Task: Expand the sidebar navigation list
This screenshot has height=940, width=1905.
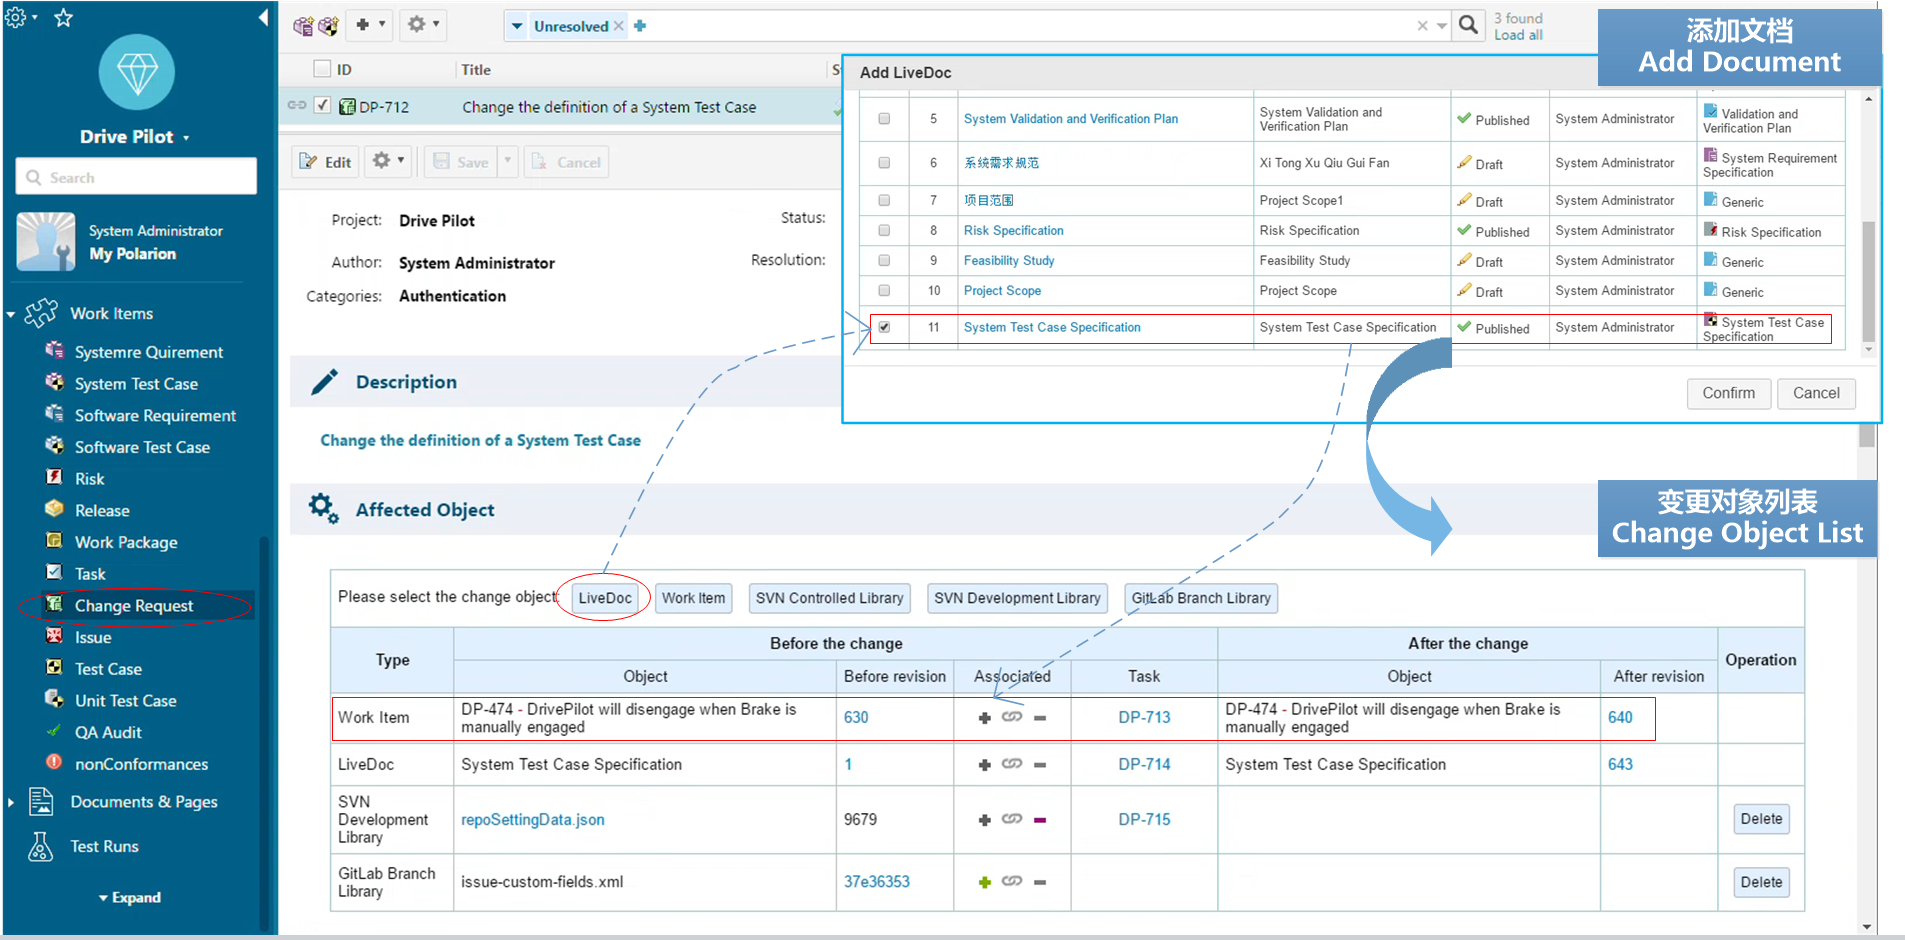Action: [x=130, y=898]
